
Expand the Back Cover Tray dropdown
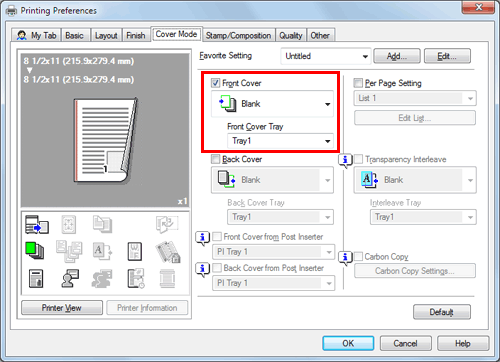click(x=280, y=217)
